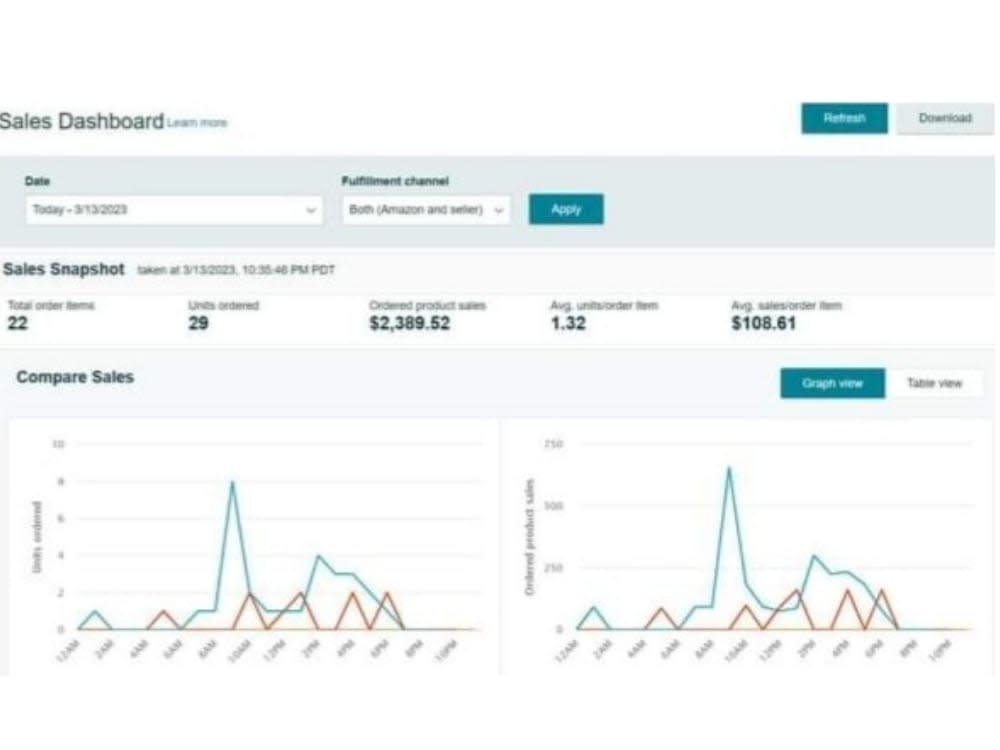Click the Avg. units/order item label
The width and height of the screenshot is (1000, 750).
tap(604, 305)
